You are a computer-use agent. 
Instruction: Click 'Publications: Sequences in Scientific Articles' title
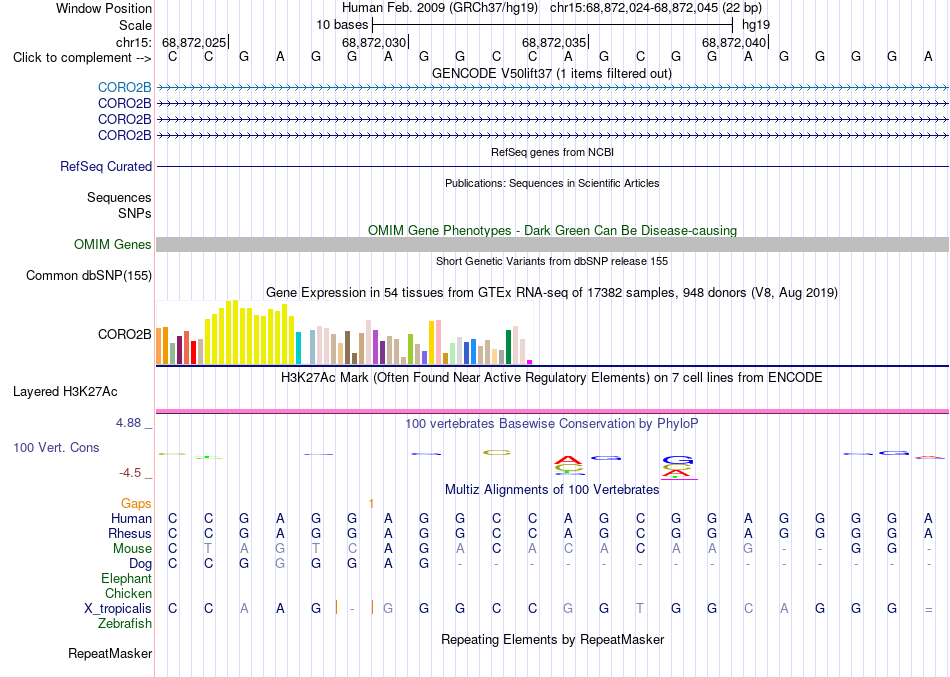coord(552,183)
